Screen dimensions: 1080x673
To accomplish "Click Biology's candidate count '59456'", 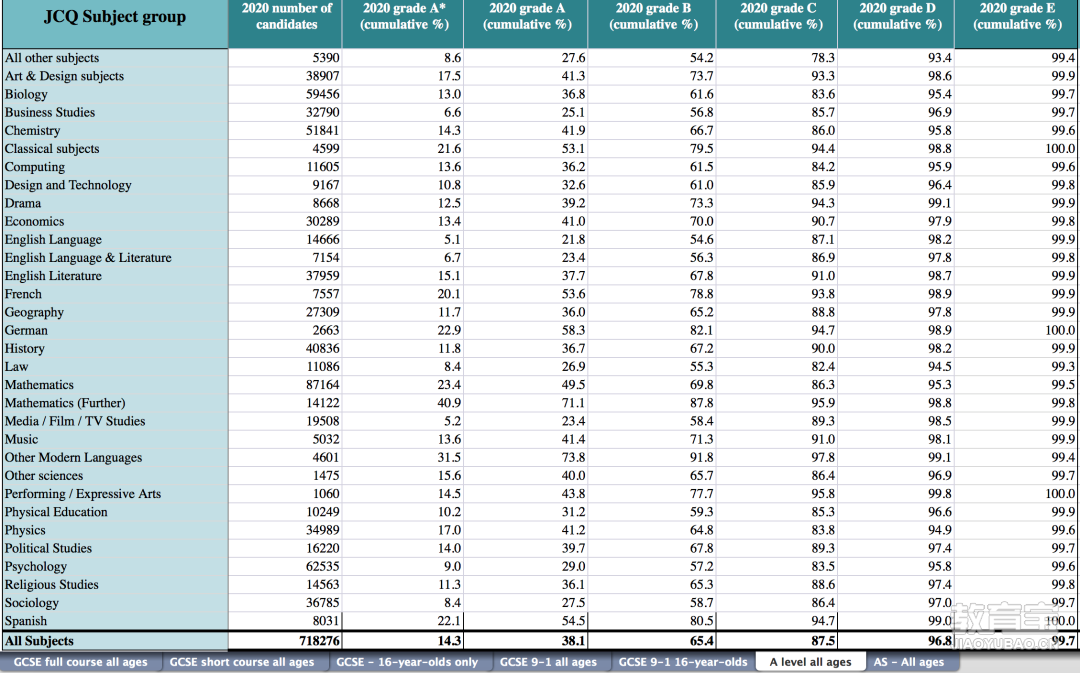I will coord(323,94).
